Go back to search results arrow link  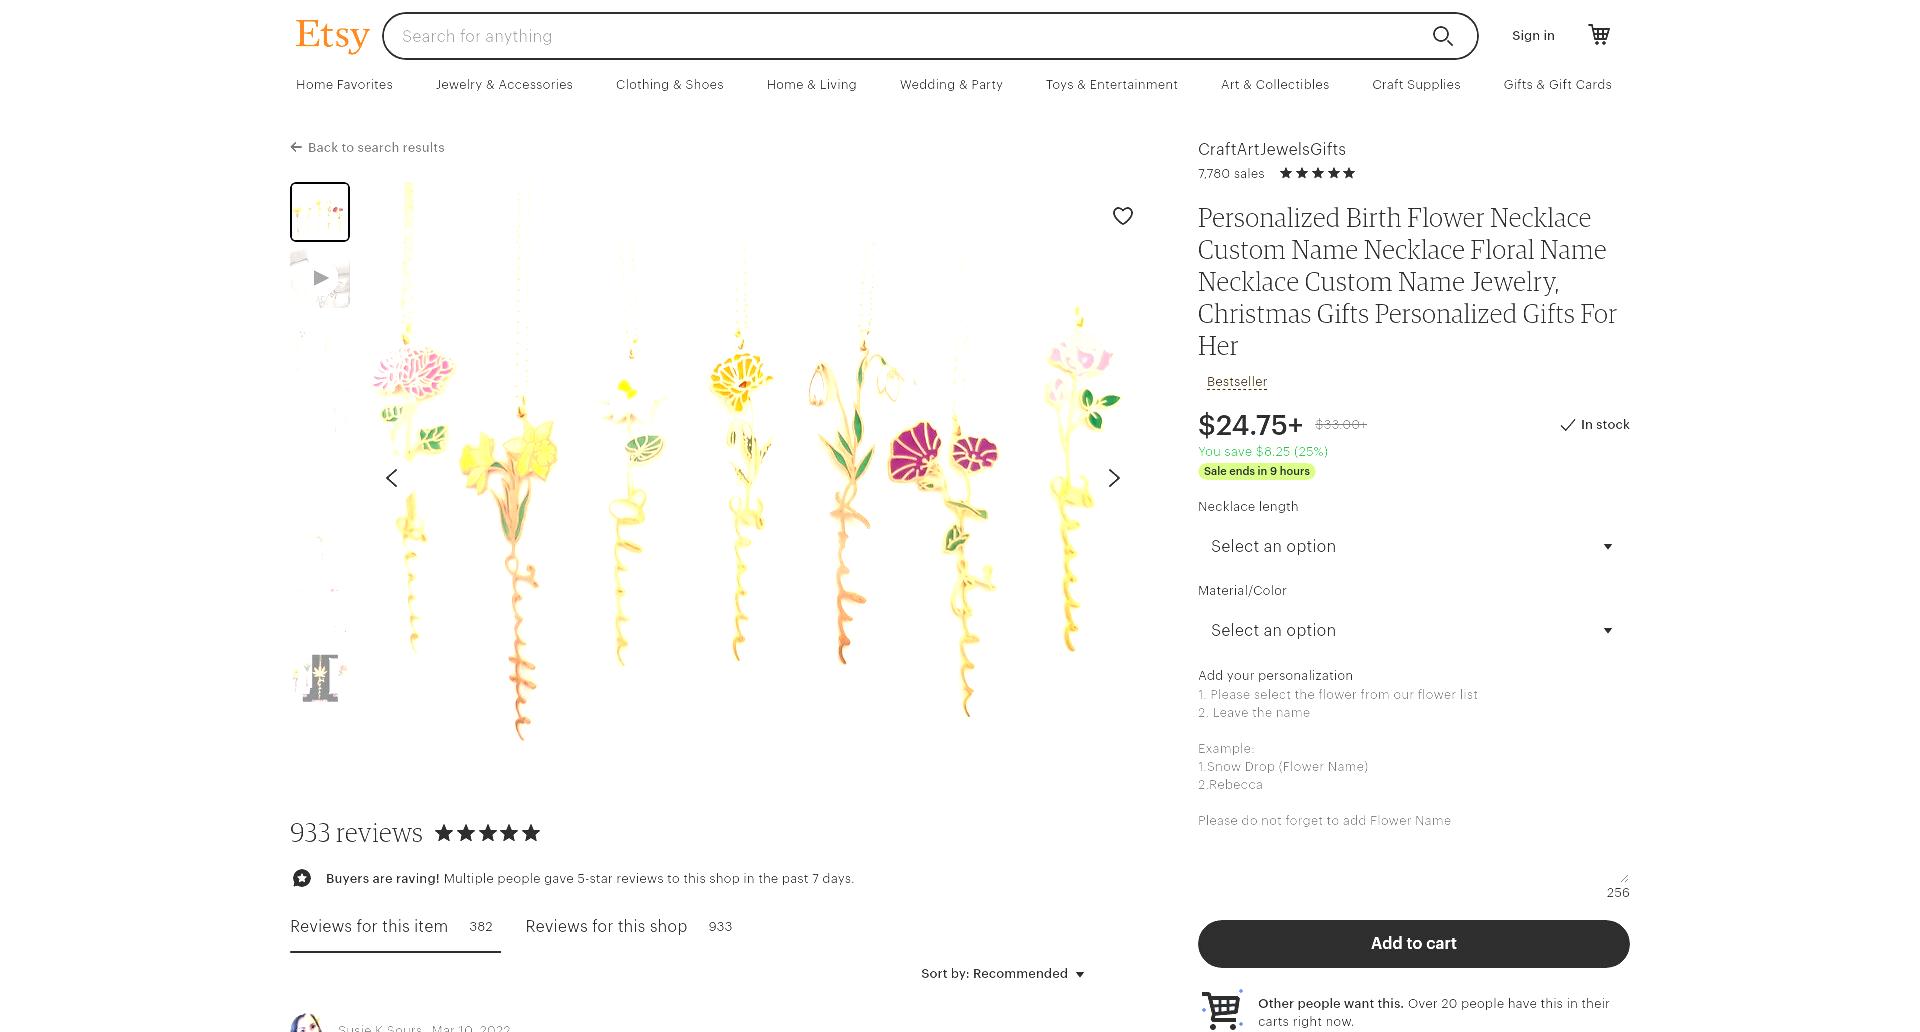coord(367,147)
